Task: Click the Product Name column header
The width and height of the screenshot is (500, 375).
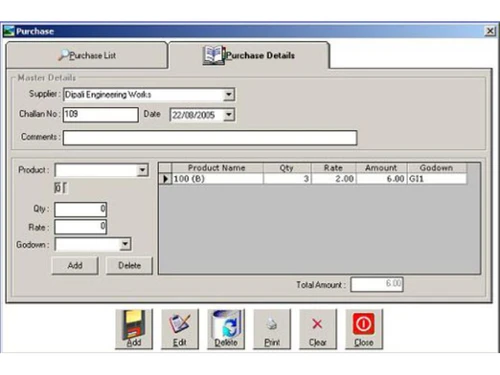Action: (x=217, y=168)
